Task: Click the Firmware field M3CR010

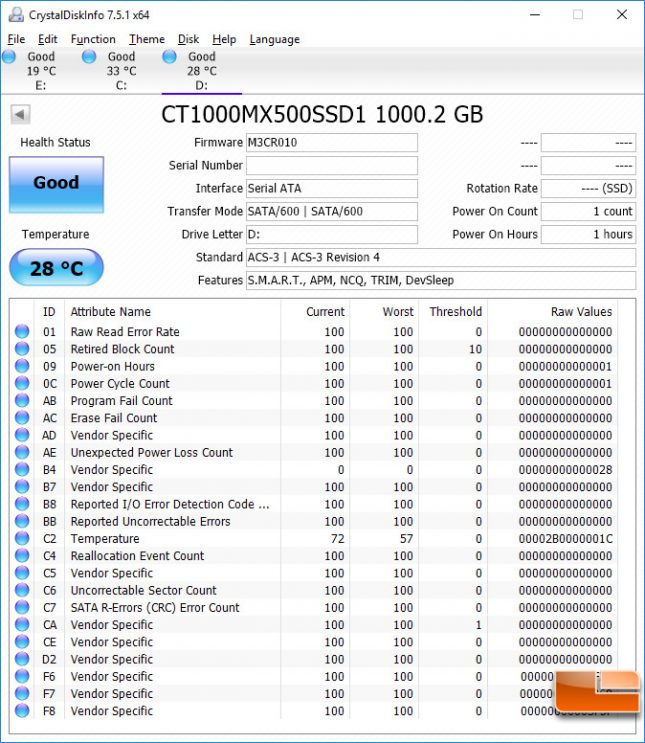Action: click(332, 143)
